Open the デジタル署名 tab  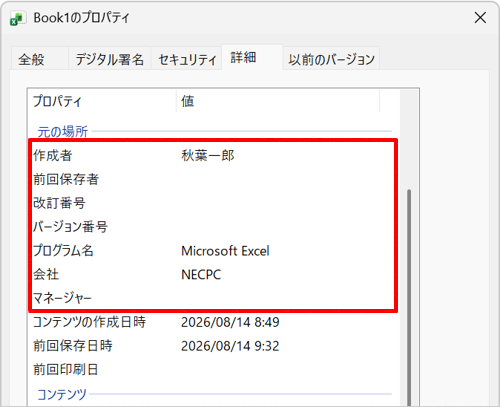point(109,59)
